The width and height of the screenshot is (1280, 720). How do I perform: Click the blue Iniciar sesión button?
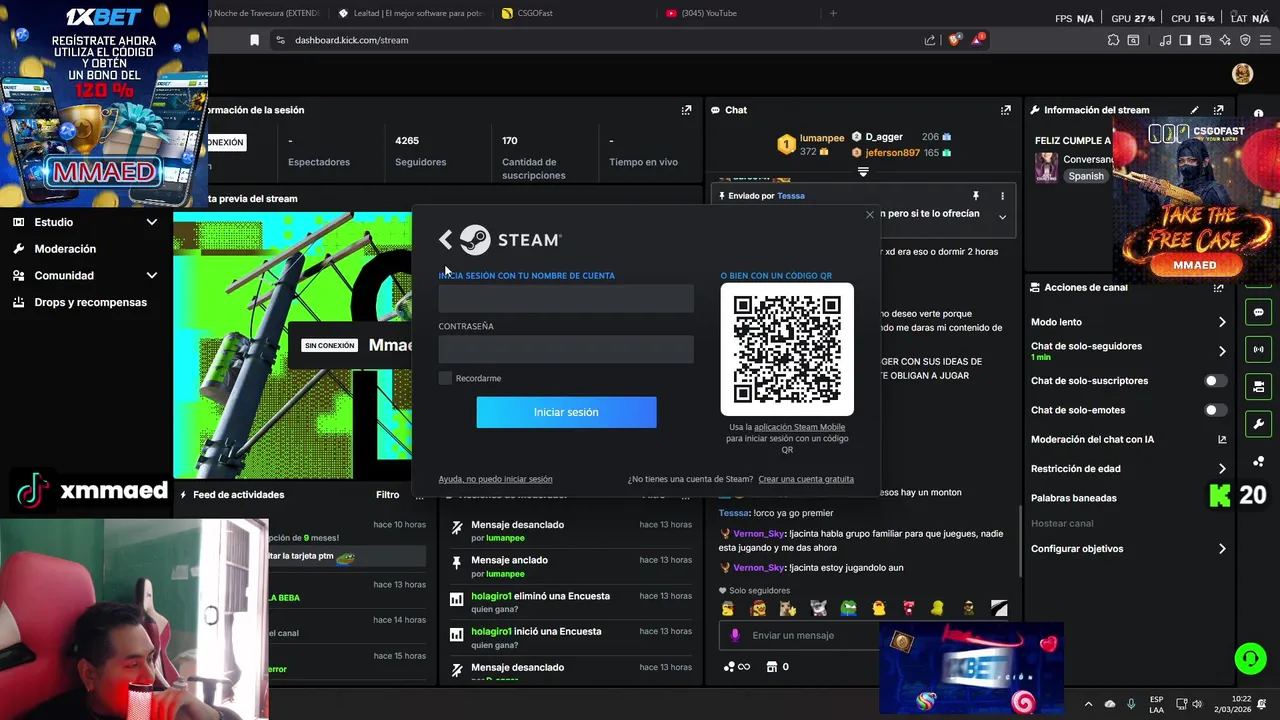(x=566, y=412)
